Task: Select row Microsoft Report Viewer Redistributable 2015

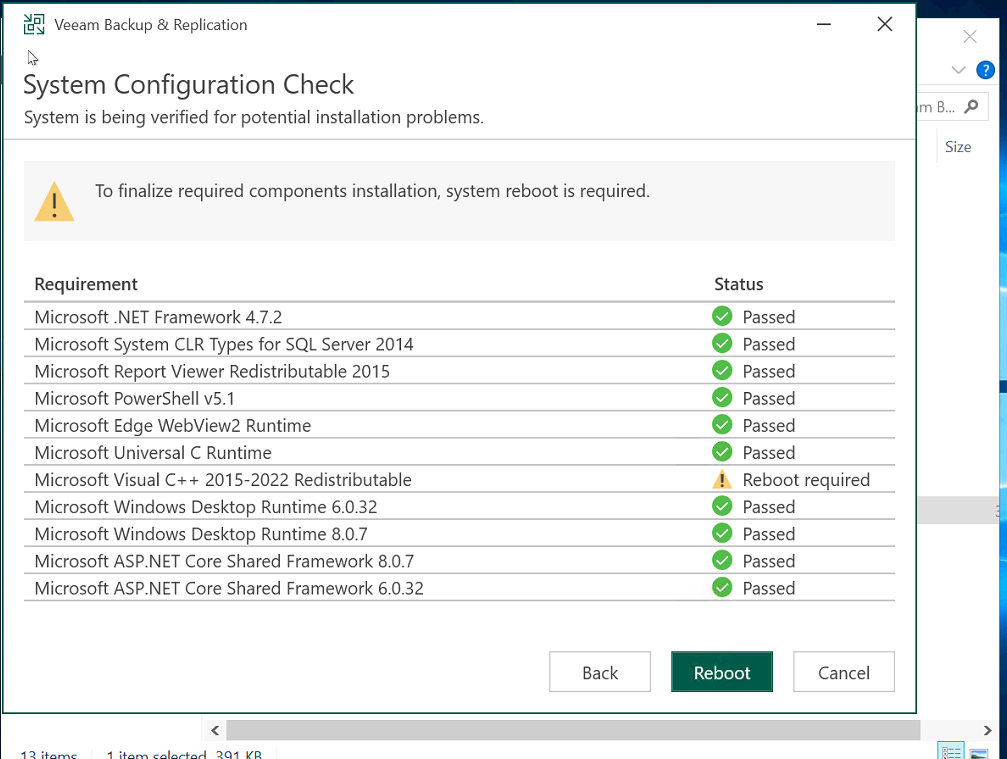Action: [x=459, y=371]
